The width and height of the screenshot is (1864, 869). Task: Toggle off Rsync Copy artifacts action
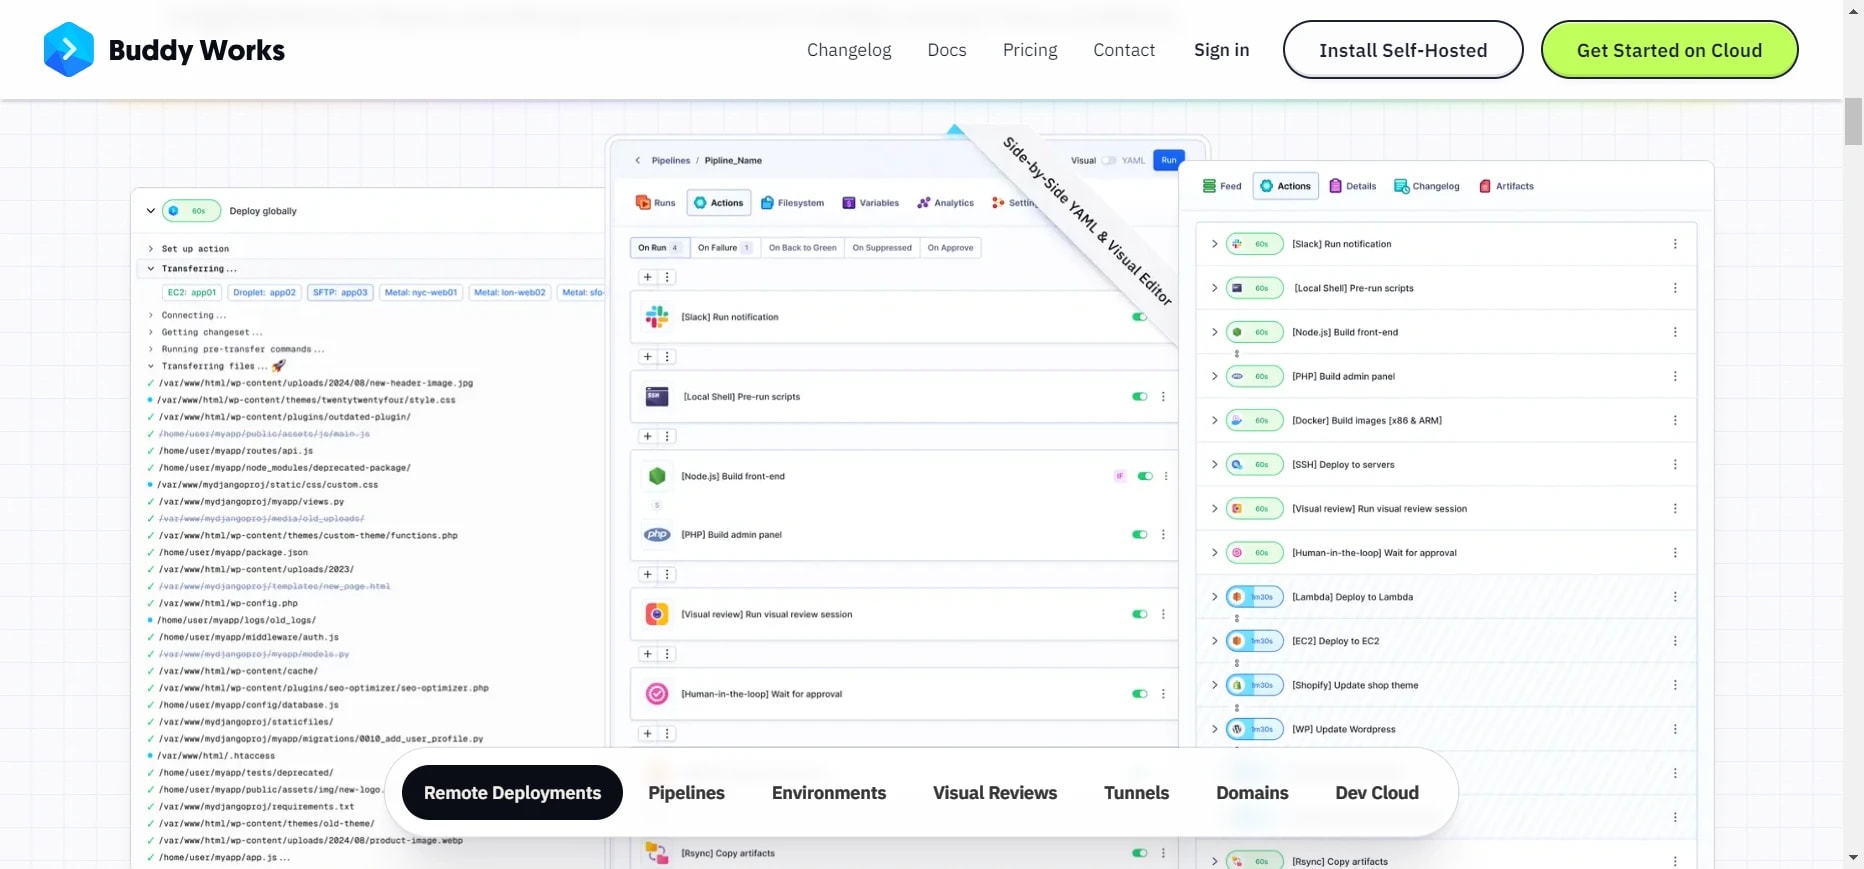pos(1139,853)
